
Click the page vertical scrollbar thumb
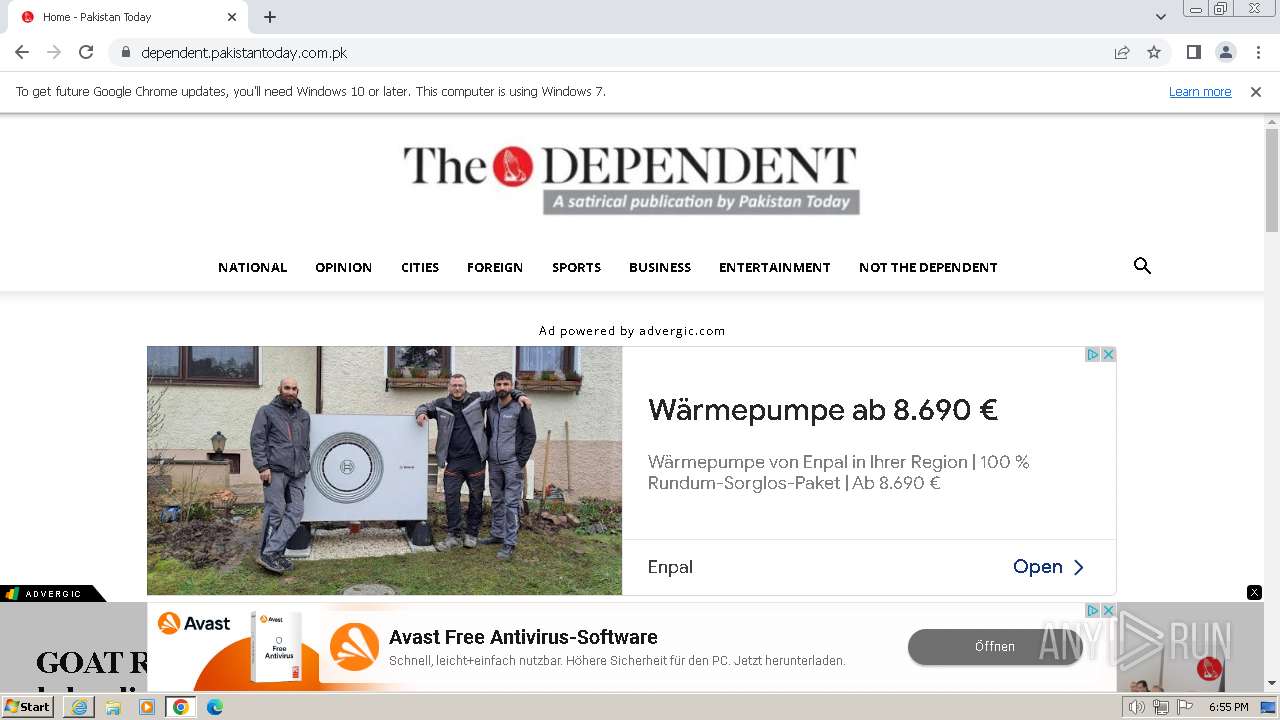click(x=1272, y=180)
